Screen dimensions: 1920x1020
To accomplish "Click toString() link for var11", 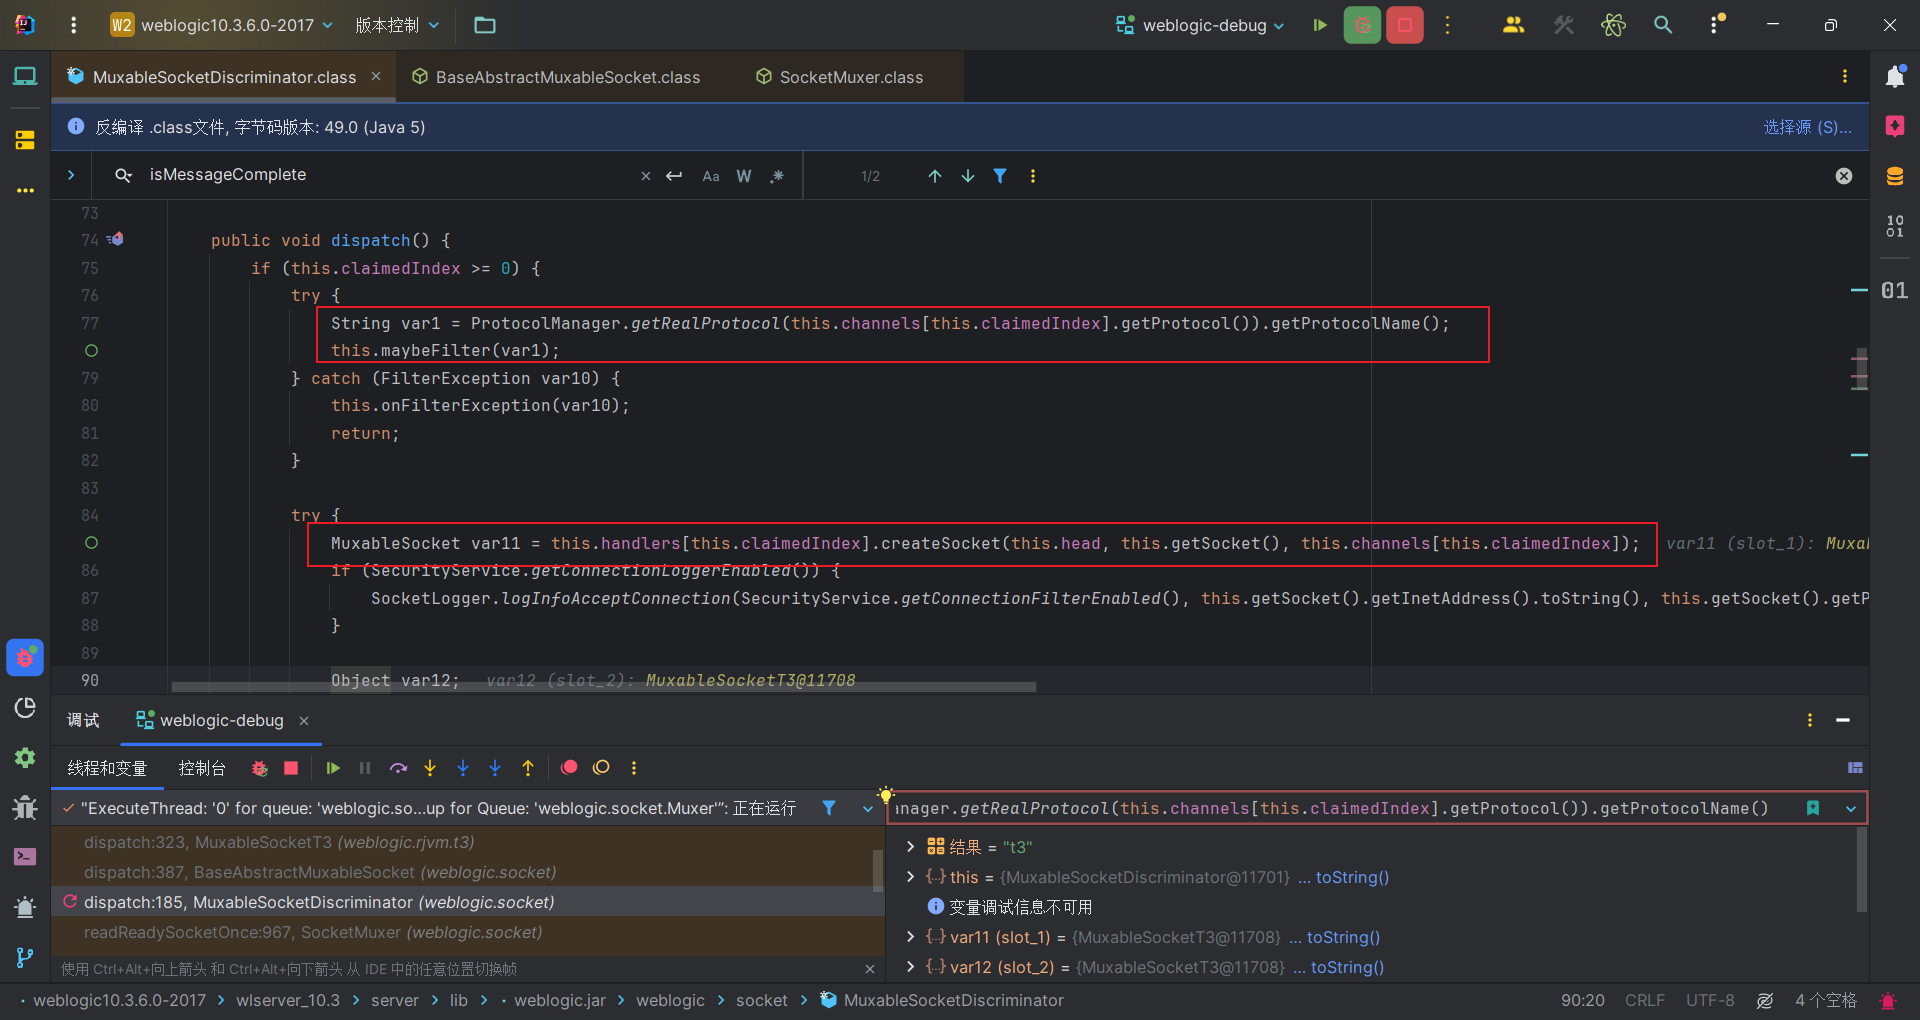I will pyautogui.click(x=1343, y=937).
